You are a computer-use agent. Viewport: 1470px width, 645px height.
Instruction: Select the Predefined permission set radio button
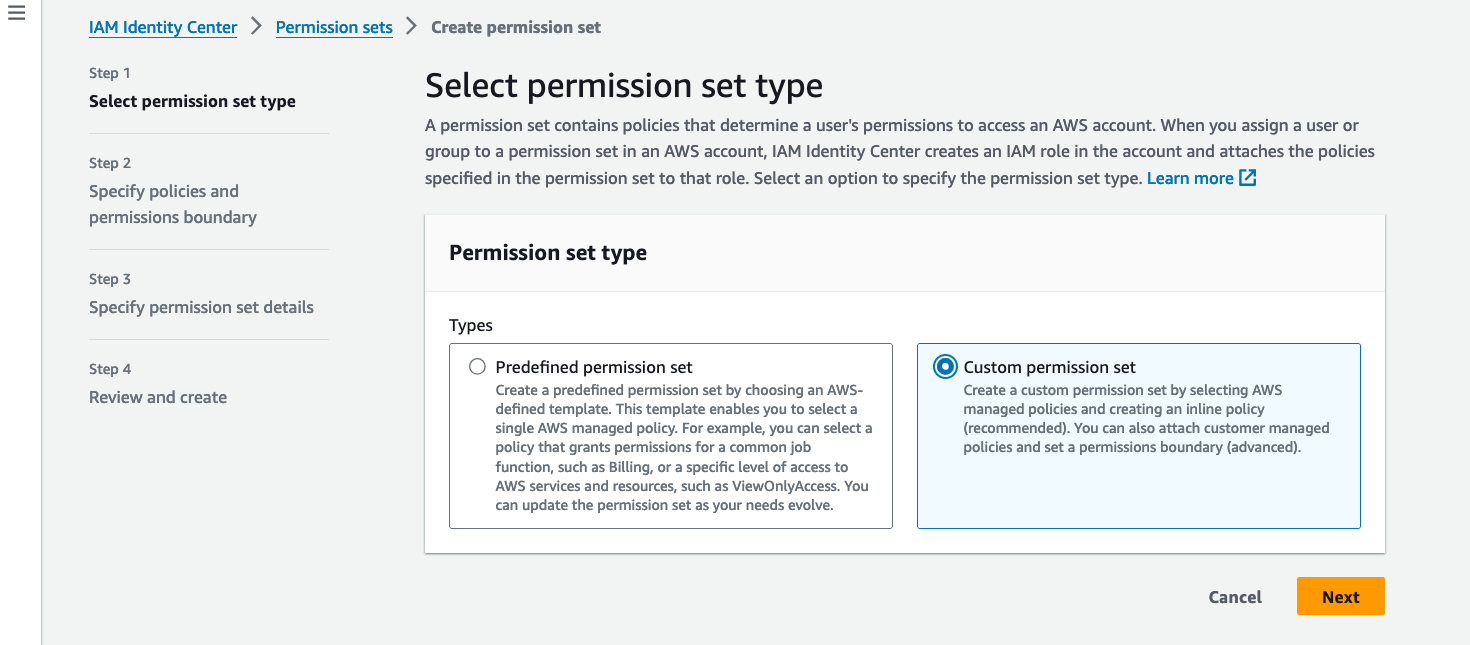[477, 367]
